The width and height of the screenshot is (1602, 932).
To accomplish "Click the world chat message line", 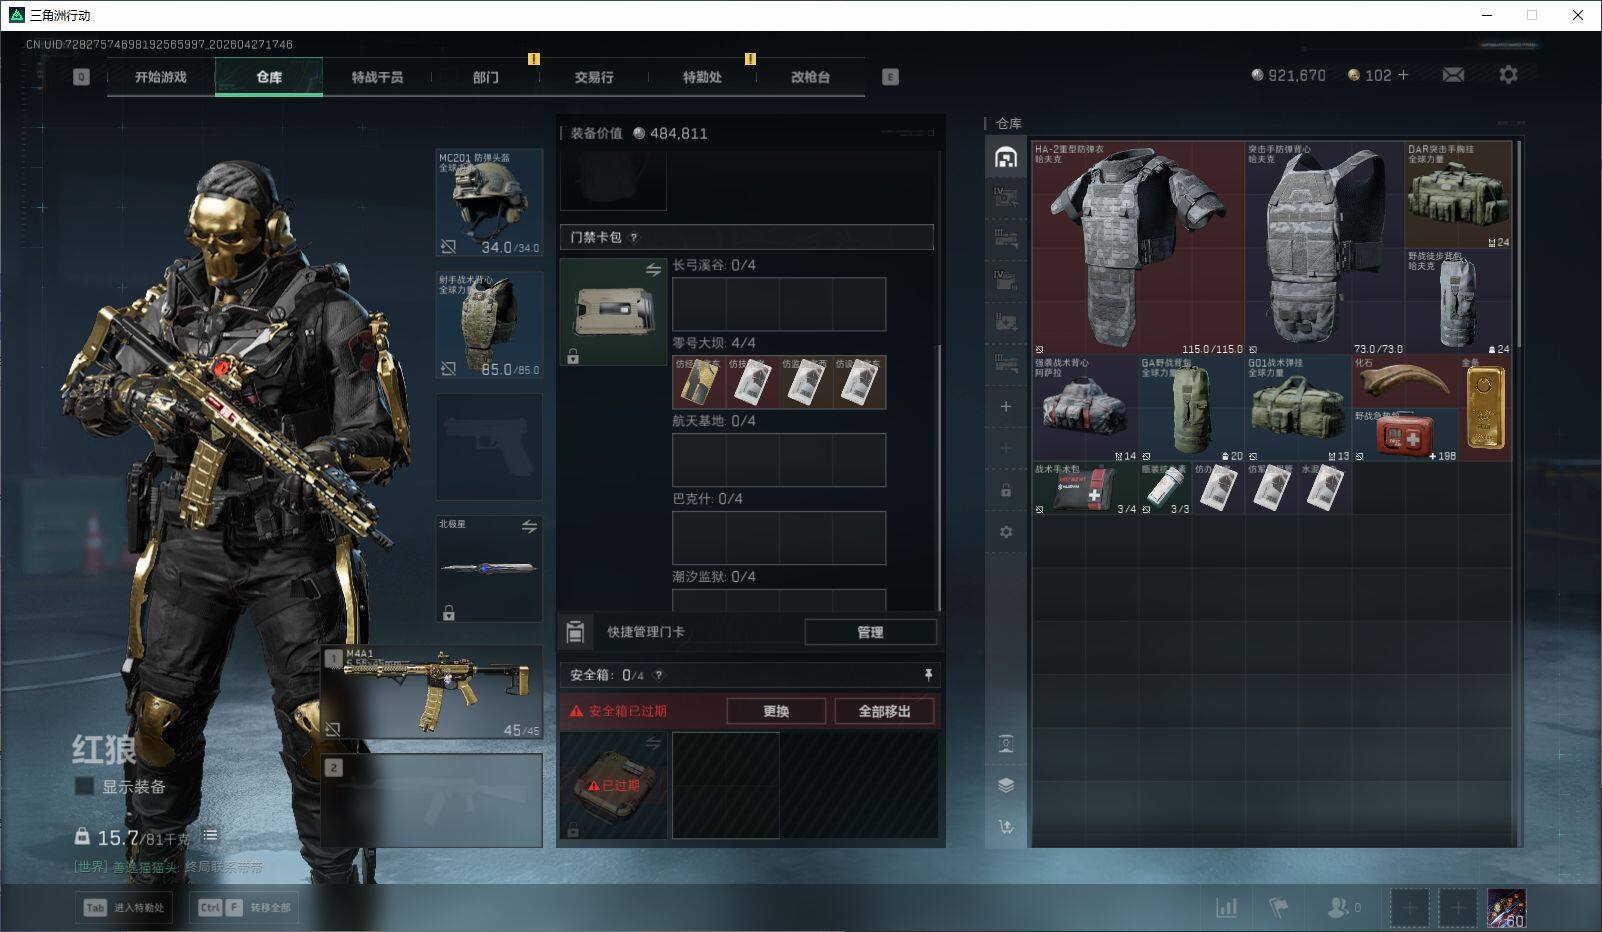I will click(169, 867).
